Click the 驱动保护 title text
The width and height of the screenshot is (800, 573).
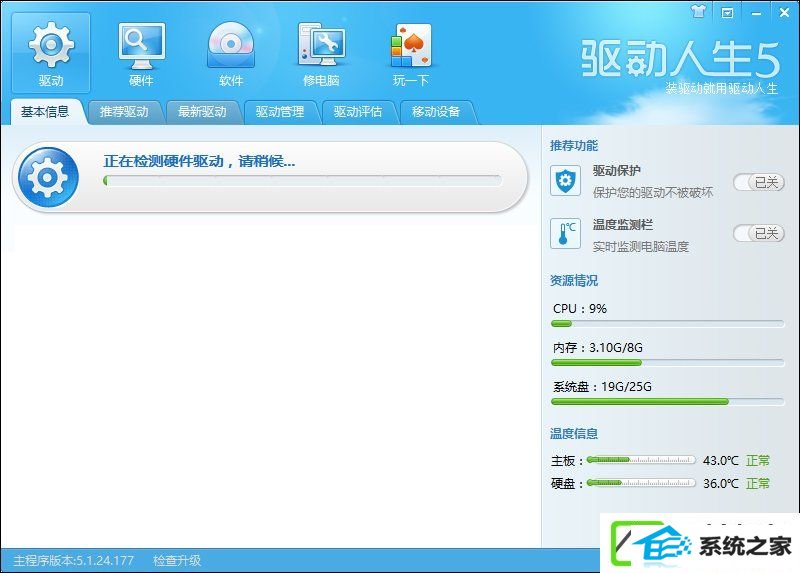(x=616, y=171)
